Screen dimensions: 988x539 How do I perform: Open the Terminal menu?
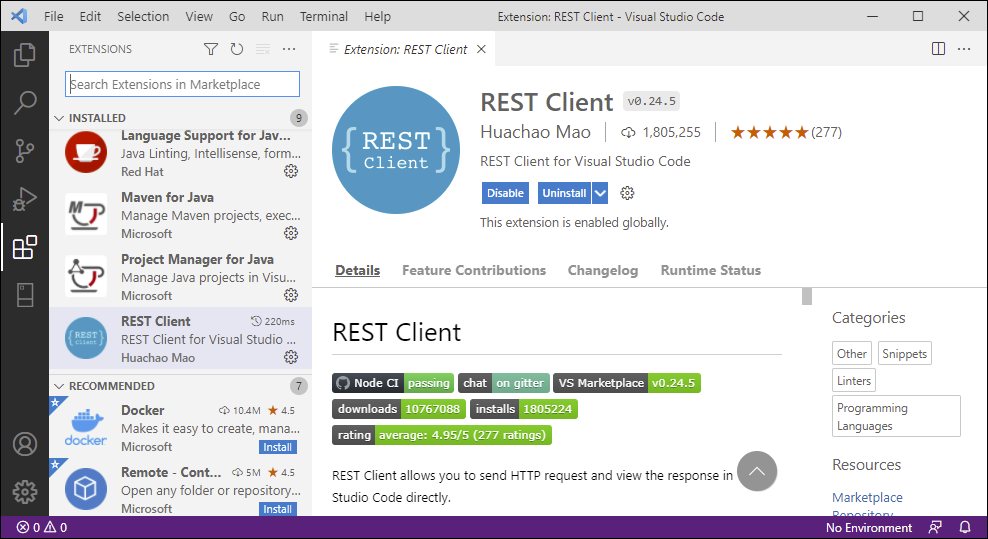coord(323,16)
